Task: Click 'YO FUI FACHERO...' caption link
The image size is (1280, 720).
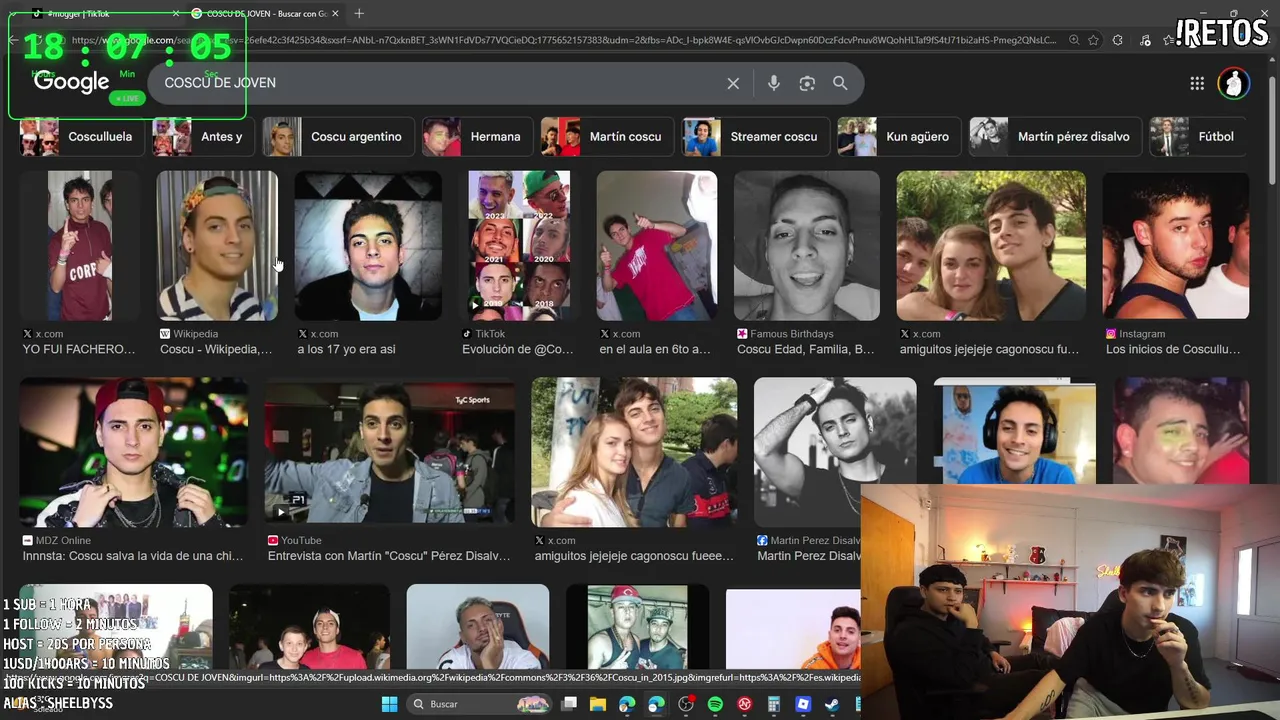Action: (79, 349)
